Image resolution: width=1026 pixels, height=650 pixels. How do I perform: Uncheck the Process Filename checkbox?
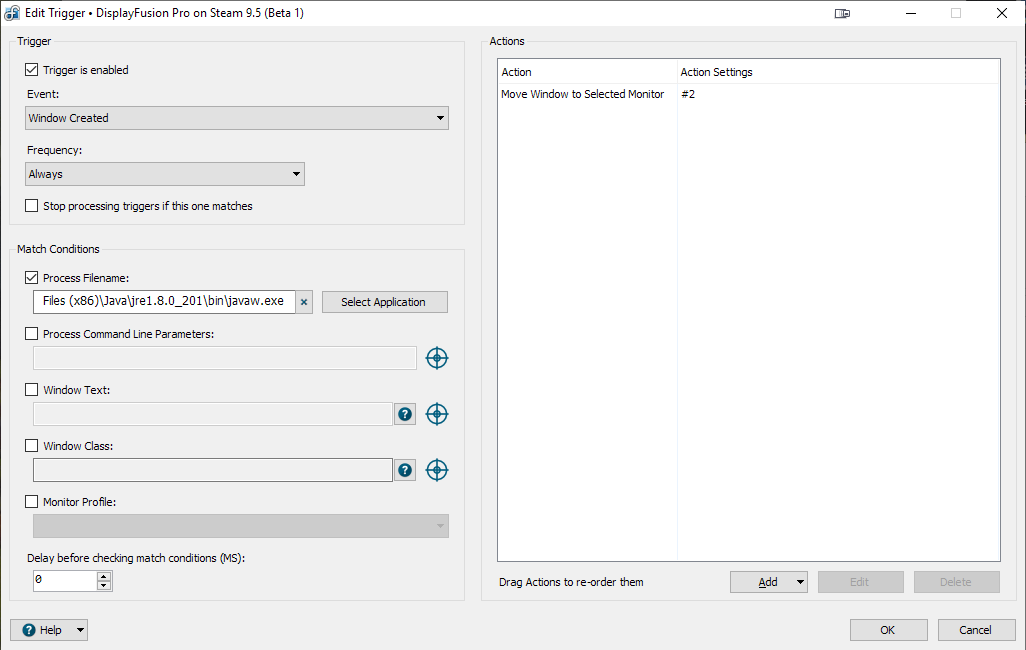32,278
